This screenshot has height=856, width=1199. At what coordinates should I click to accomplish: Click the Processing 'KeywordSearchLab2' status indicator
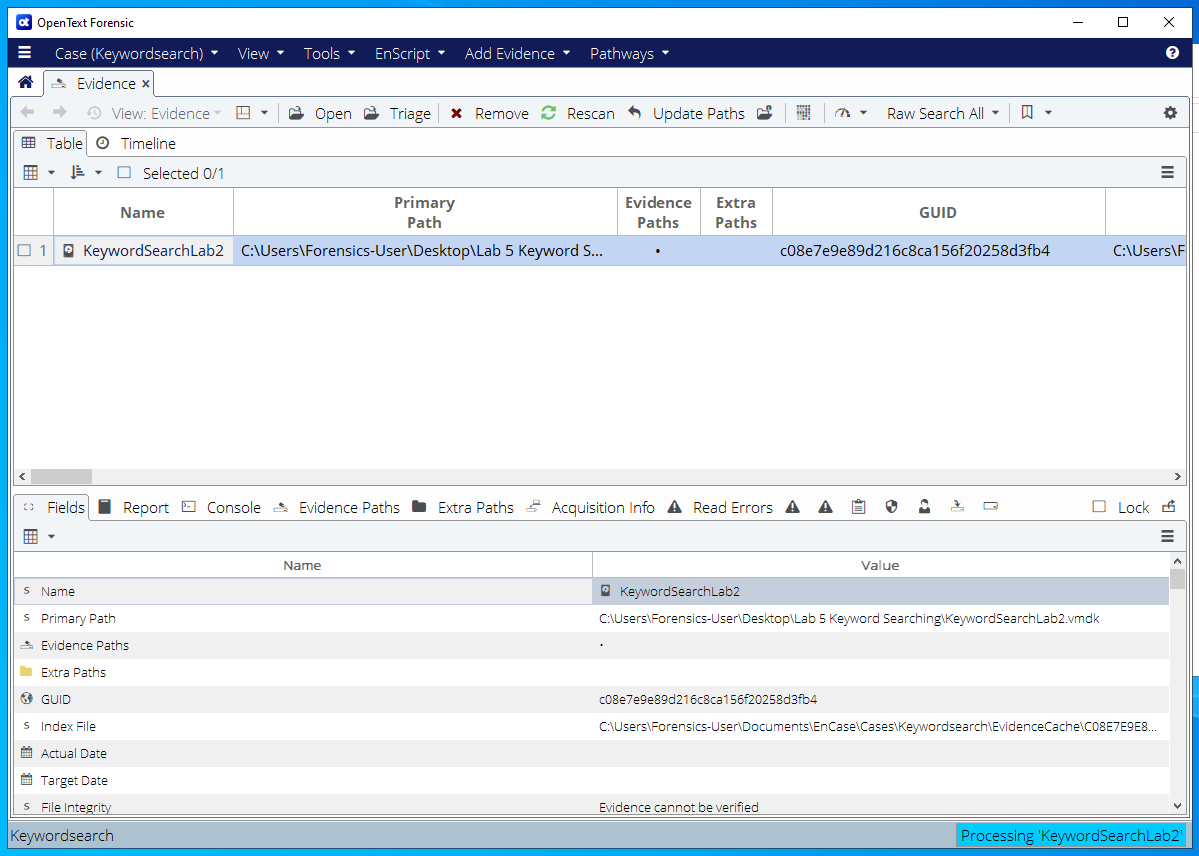pos(1071,835)
